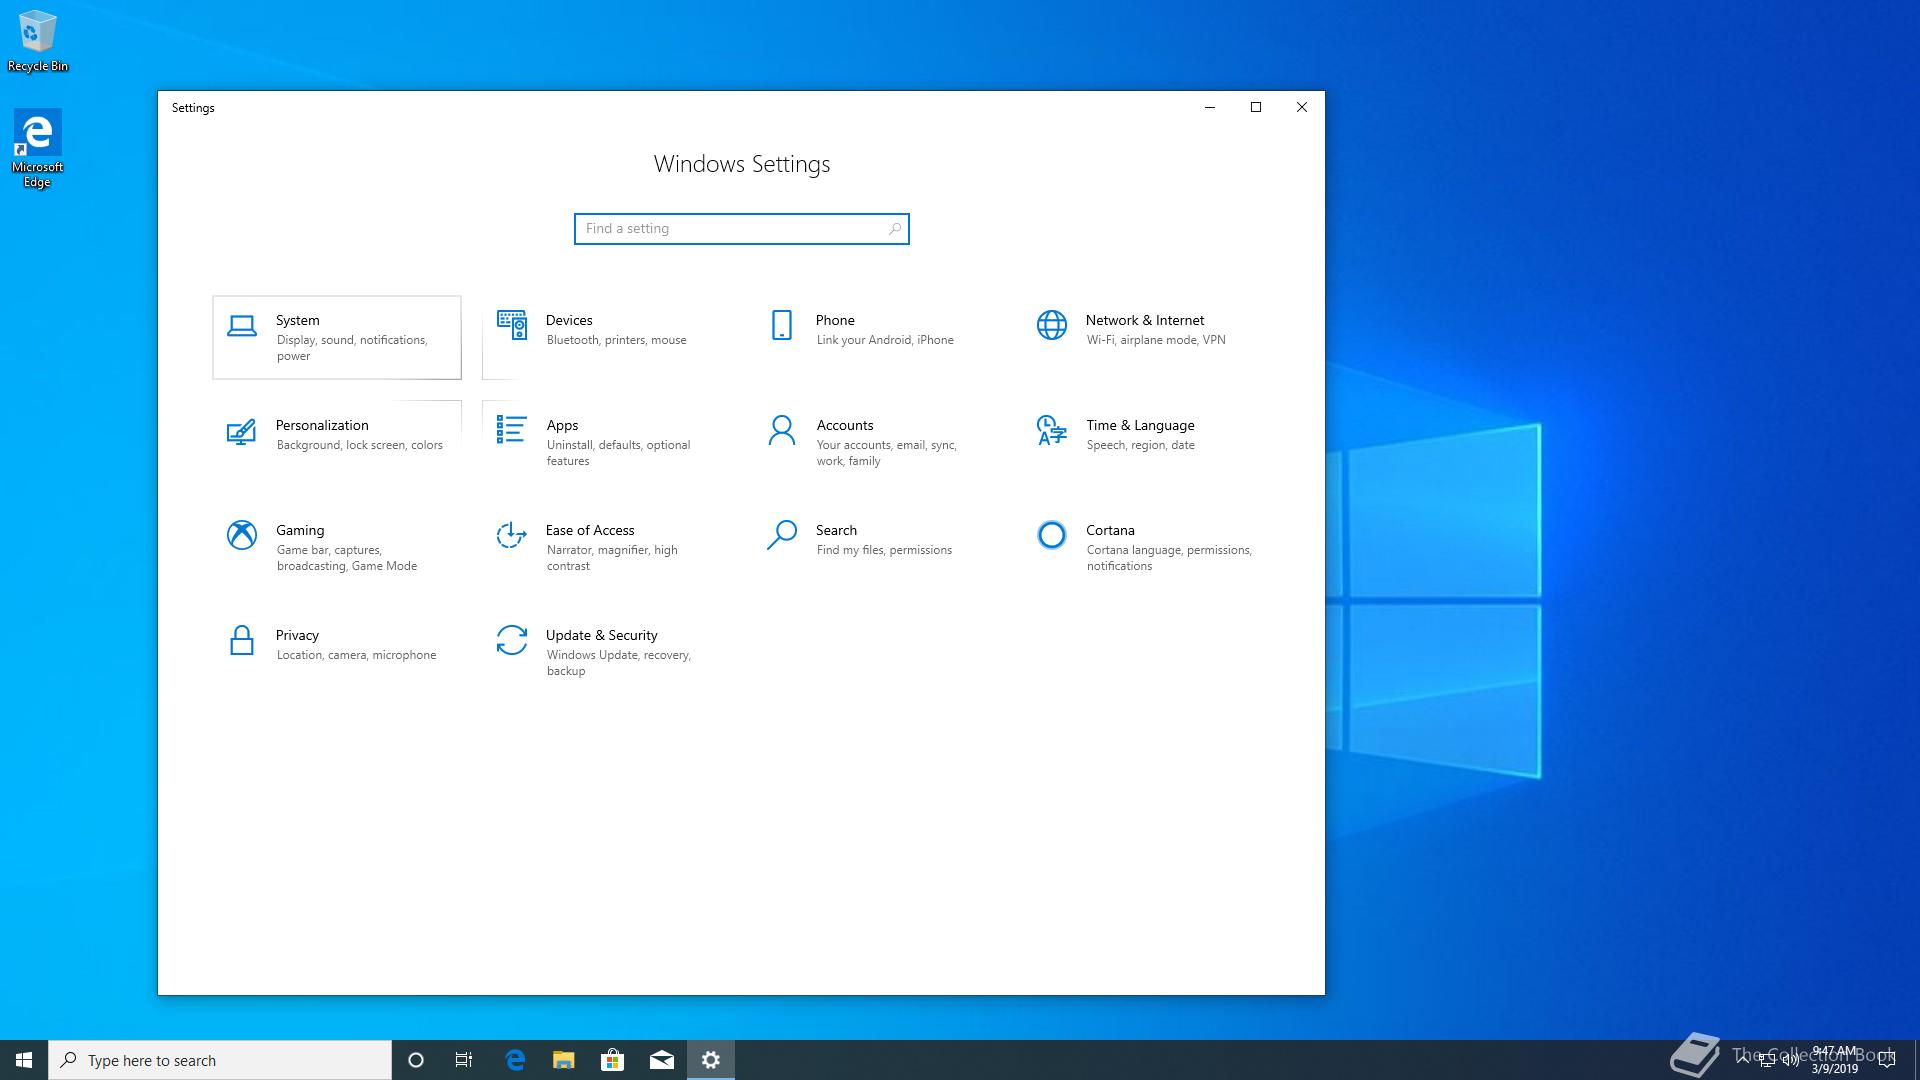This screenshot has width=1920, height=1080.
Task: Open File Explorer from the taskbar
Action: (564, 1060)
